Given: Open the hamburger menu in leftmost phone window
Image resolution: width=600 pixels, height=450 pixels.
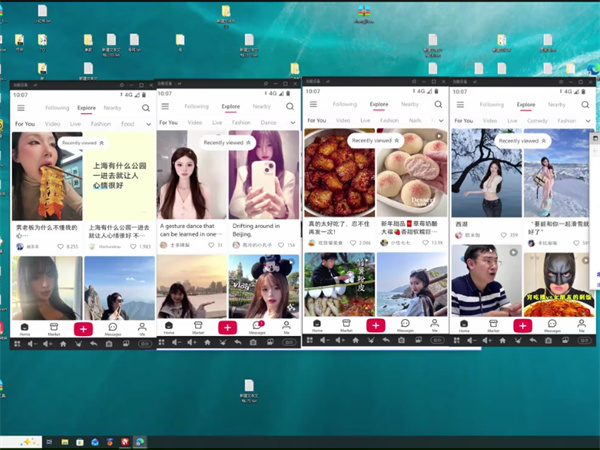Looking at the screenshot, I should pos(21,108).
